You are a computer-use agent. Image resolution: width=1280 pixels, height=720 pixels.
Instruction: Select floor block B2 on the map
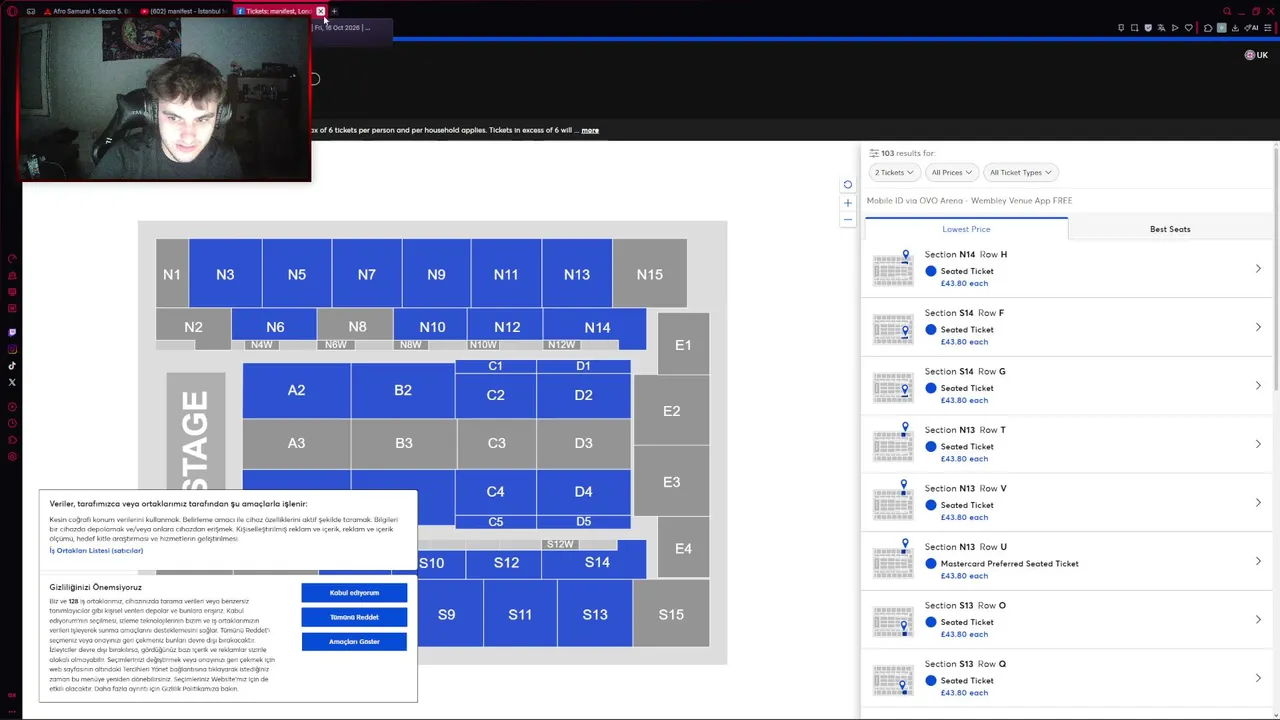403,390
